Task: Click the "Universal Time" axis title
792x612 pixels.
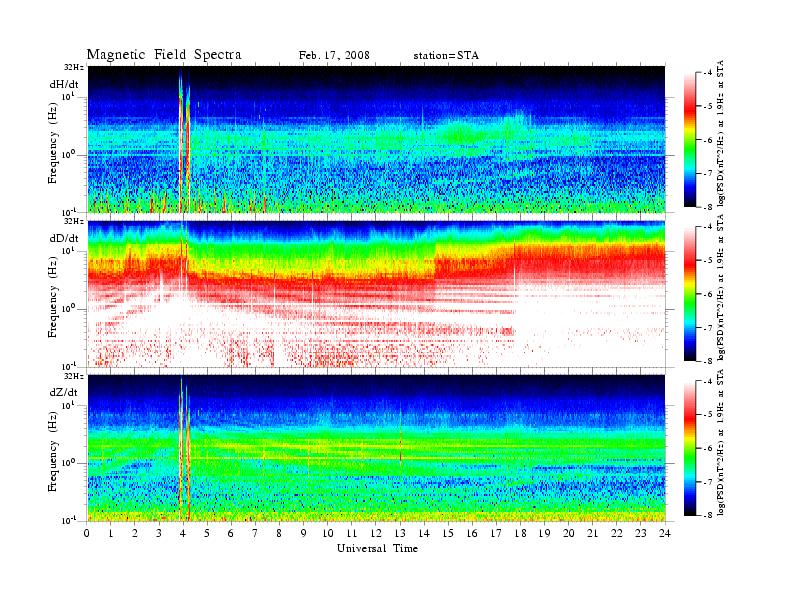Action: pos(377,548)
